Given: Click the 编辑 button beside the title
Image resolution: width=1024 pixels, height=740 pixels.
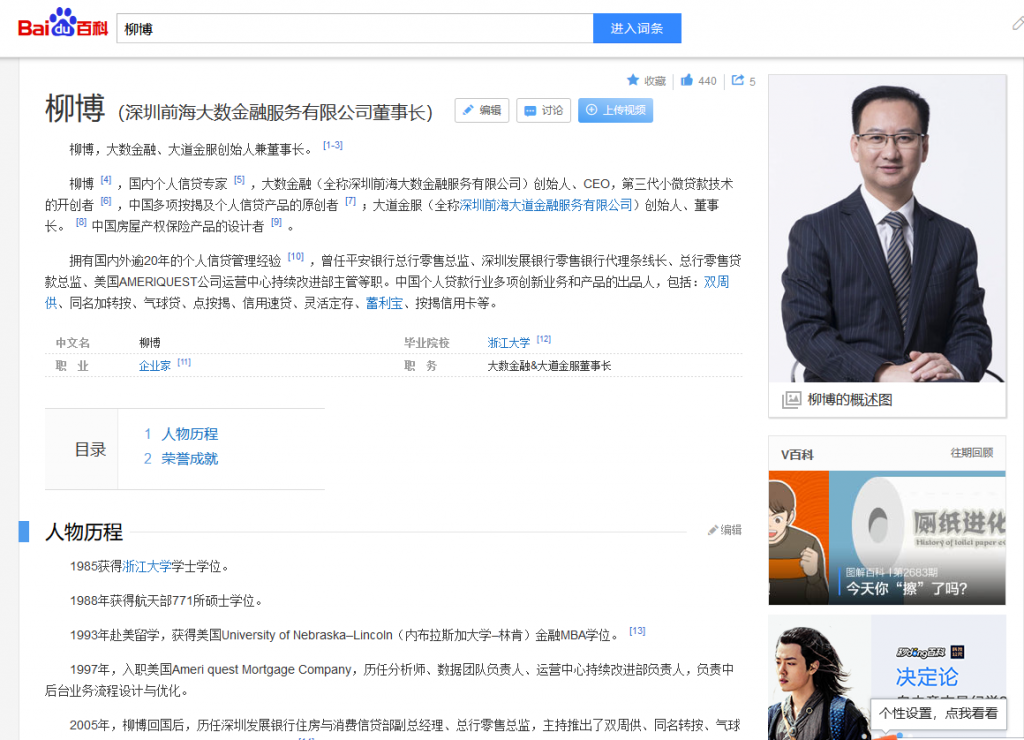Looking at the screenshot, I should pos(482,110).
